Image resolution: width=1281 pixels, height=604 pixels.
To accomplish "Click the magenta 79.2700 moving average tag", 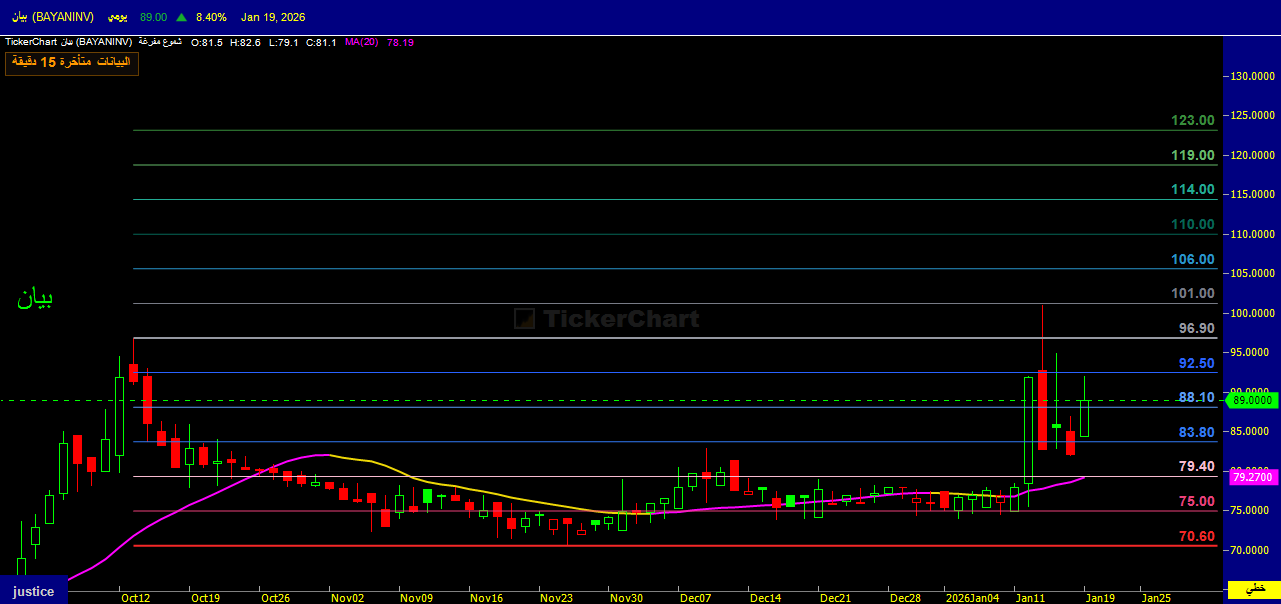I will (x=1251, y=478).
